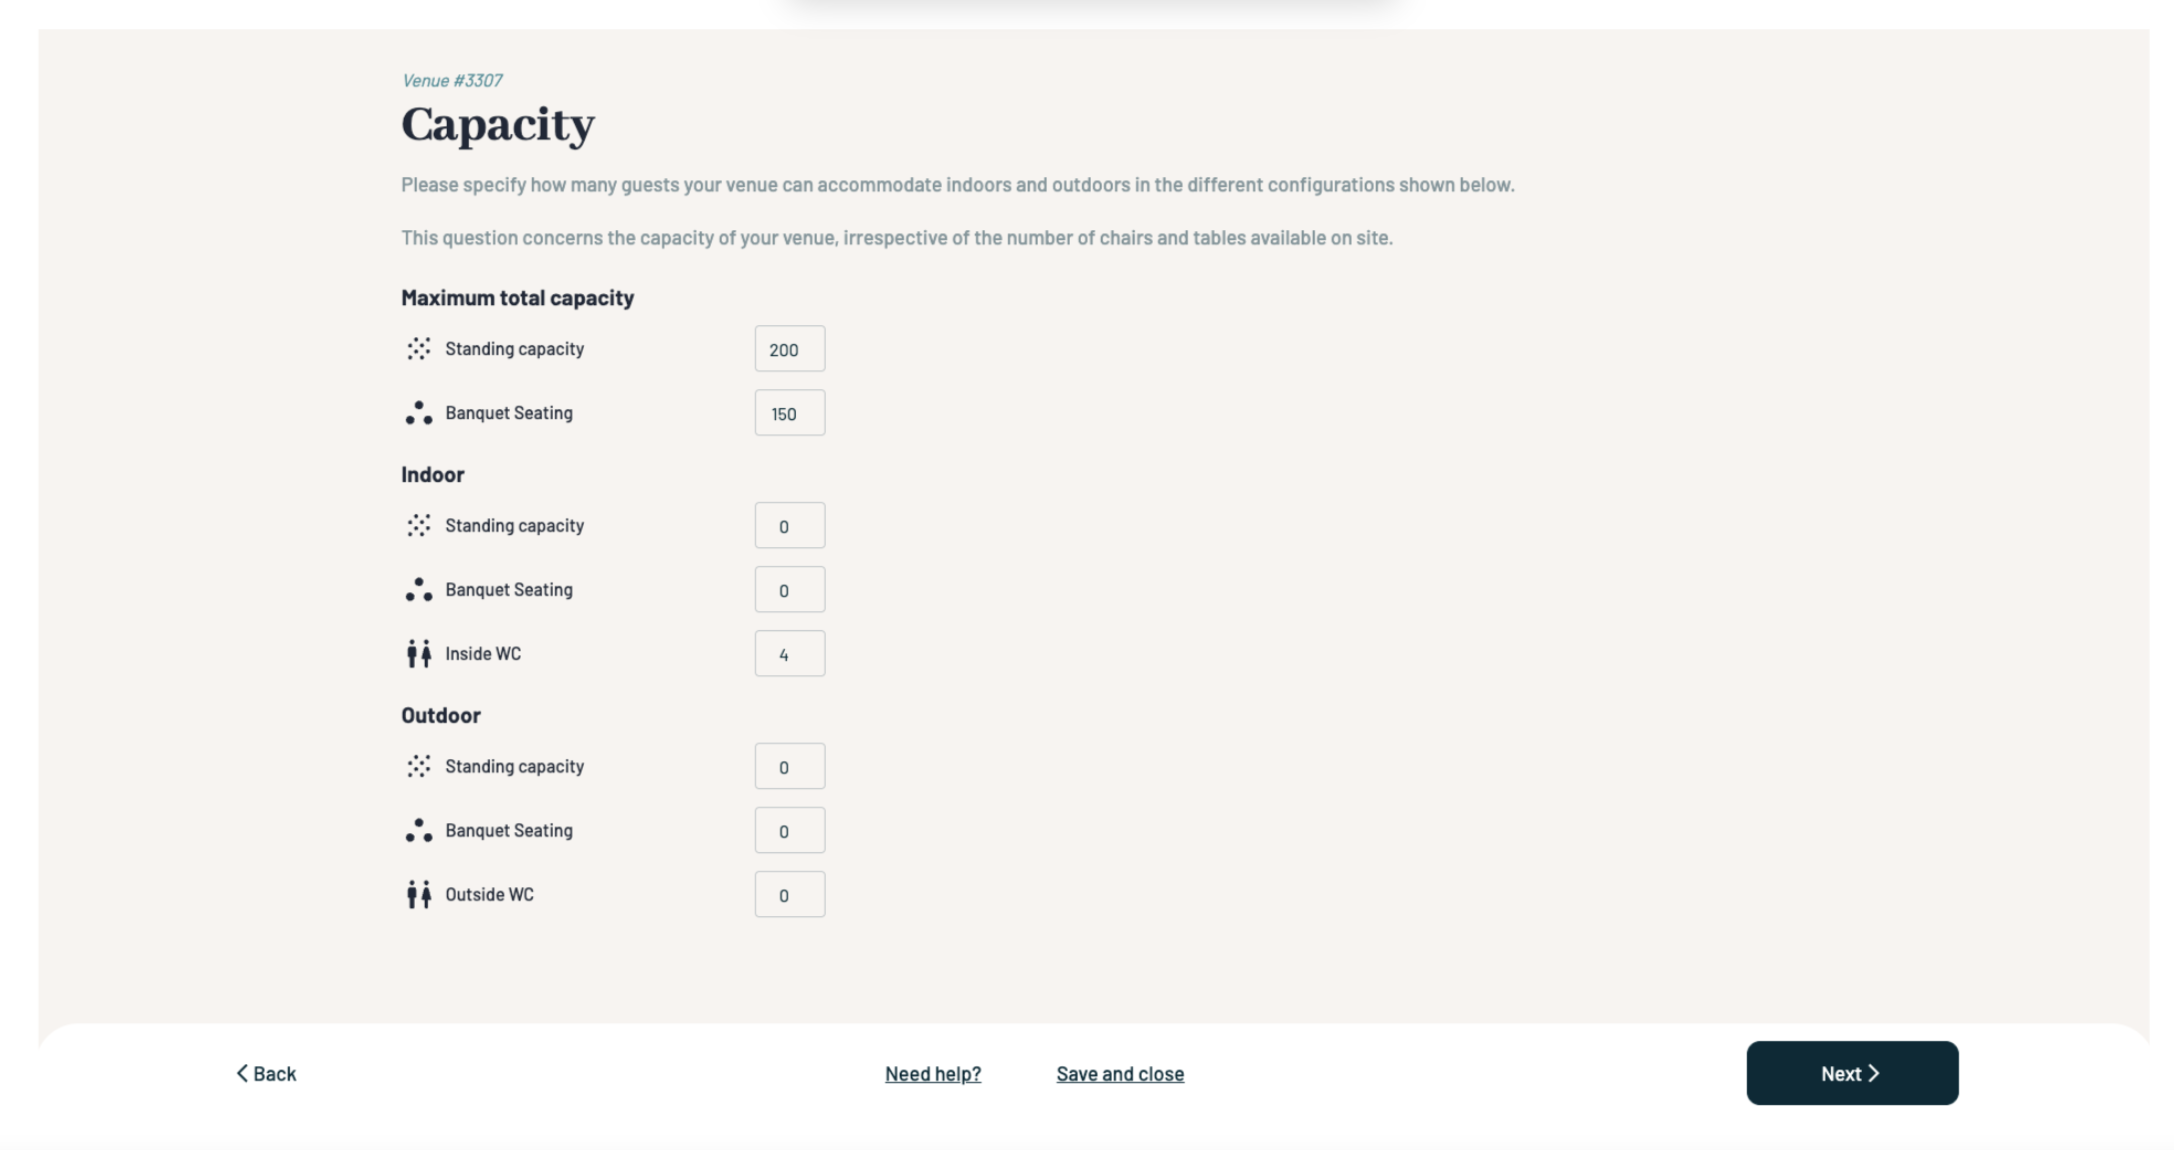Edit the Inside WC count field
2174x1150 pixels.
coord(790,654)
